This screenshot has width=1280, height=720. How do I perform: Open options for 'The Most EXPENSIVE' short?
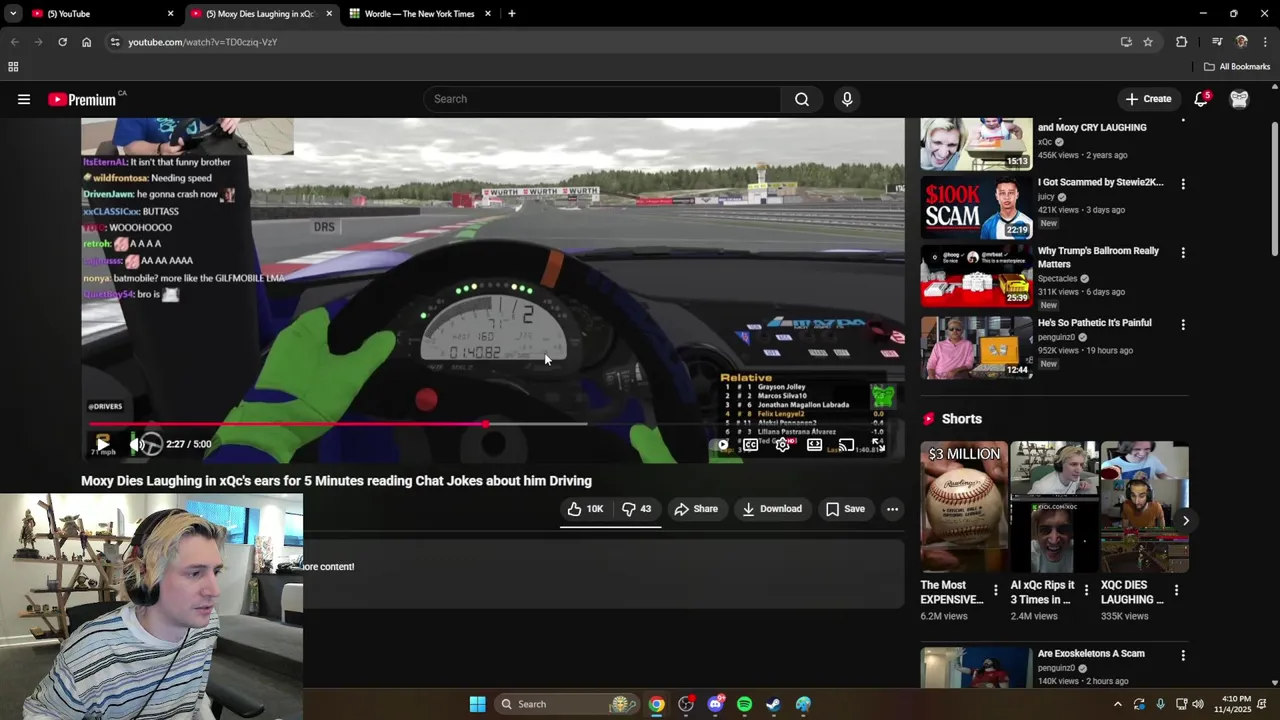(x=995, y=591)
